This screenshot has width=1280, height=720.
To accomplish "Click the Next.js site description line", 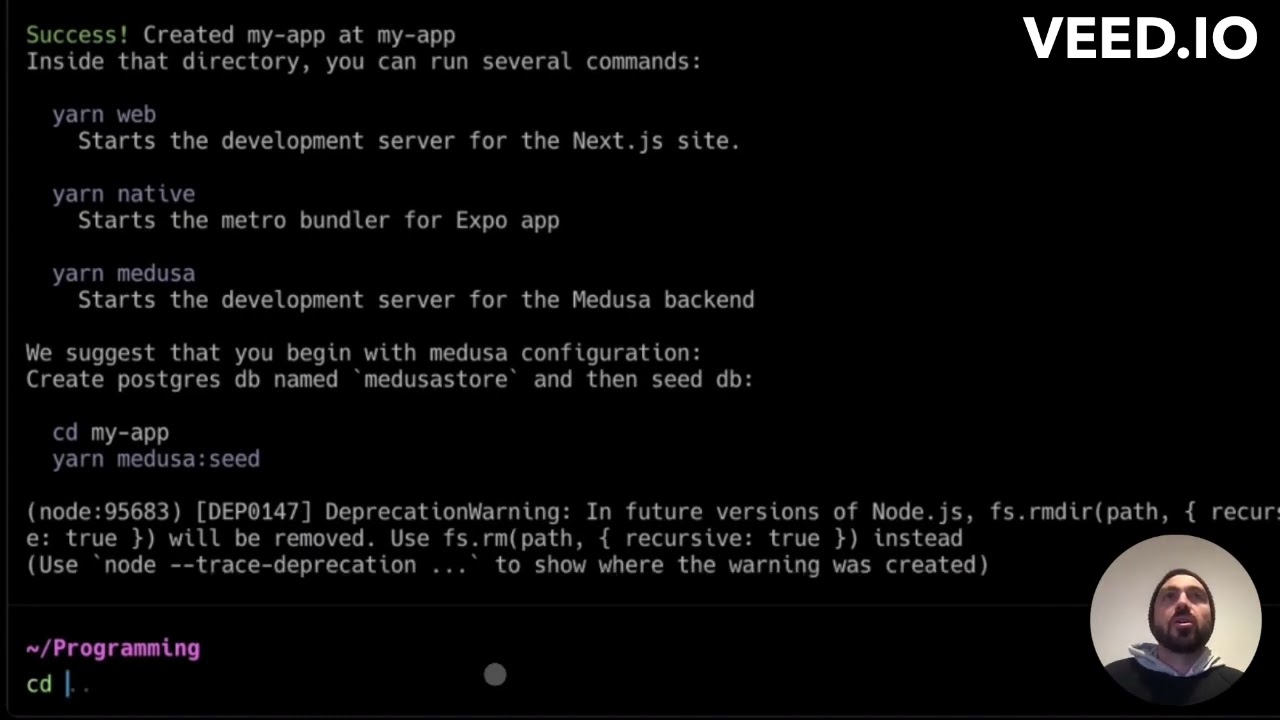I will (408, 141).
